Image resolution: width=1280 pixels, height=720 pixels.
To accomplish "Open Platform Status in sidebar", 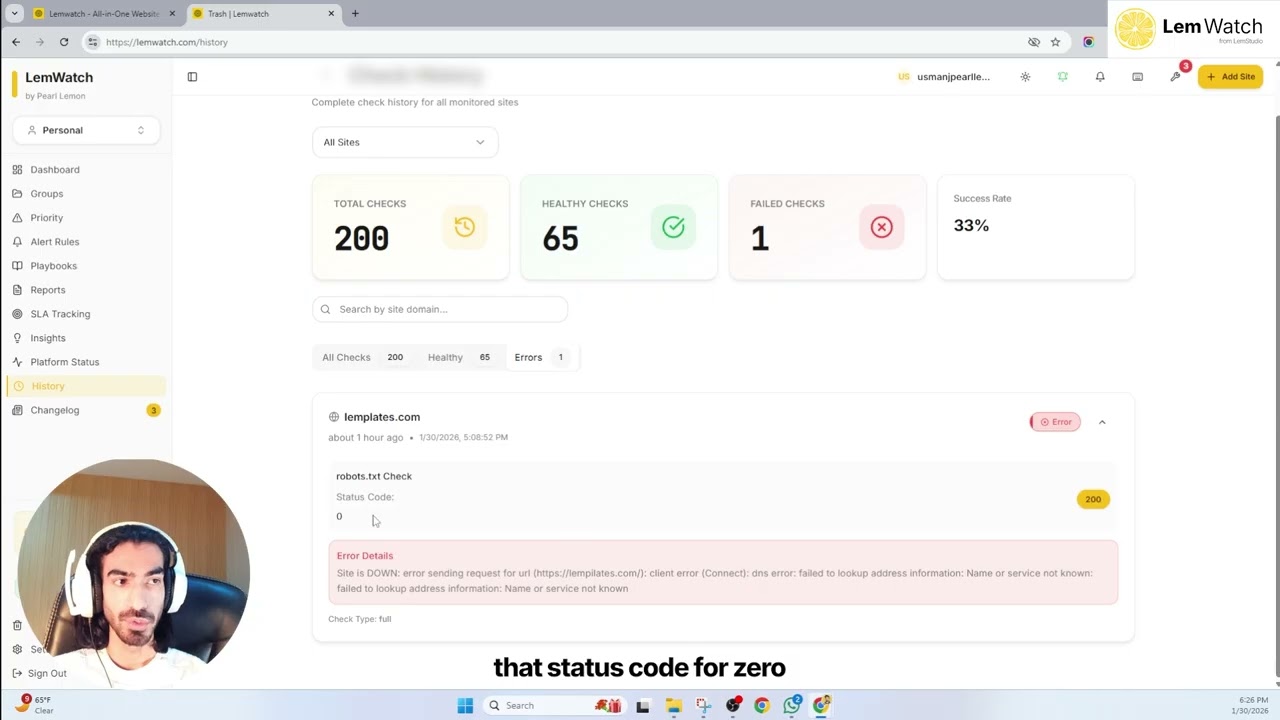I will 64,362.
